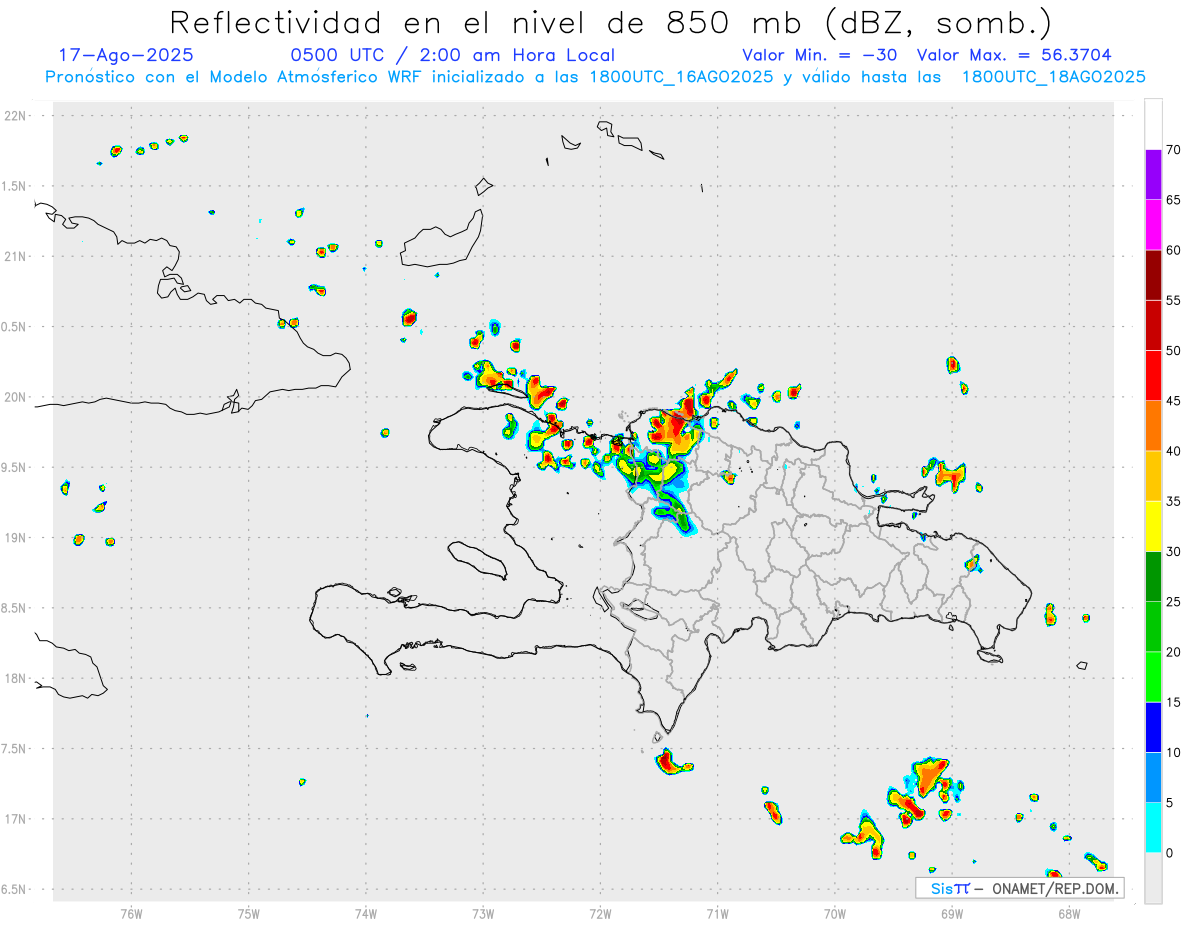The width and height of the screenshot is (1200, 927).
Task: Select the bright red 45–50 dBZ legend segment
Action: 1153,375
